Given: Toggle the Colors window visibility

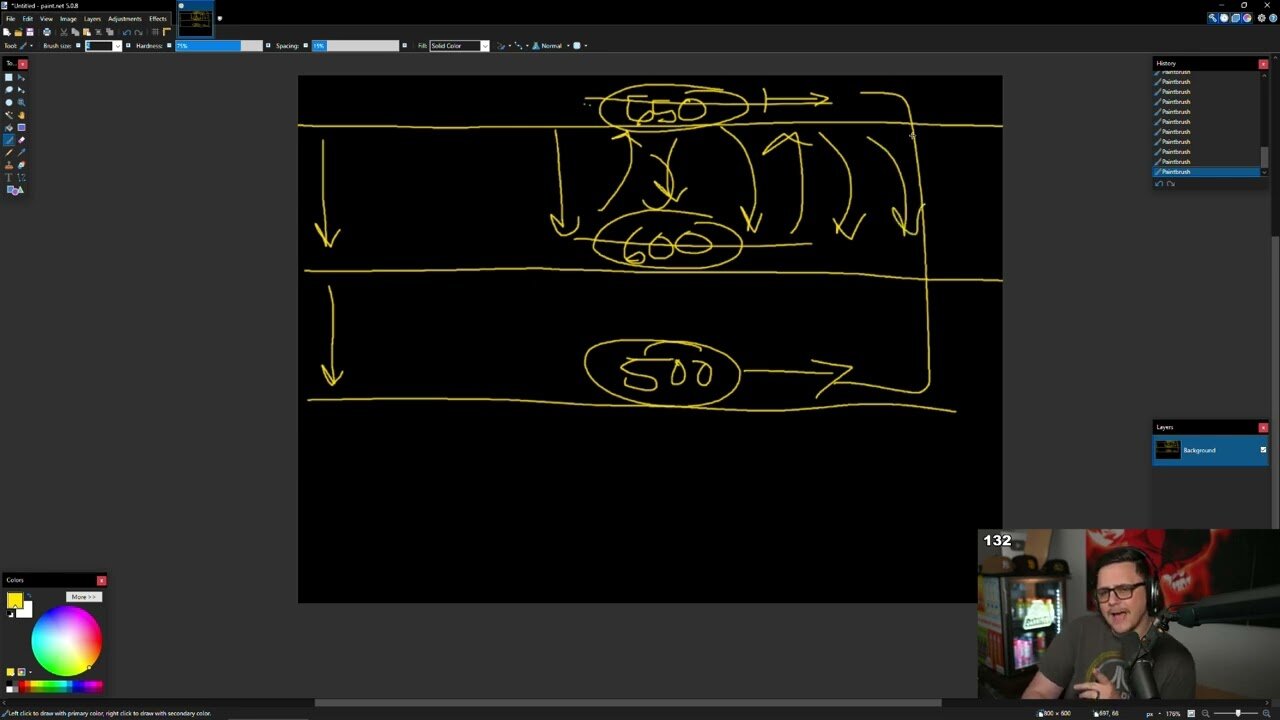Looking at the screenshot, I should point(1247,18).
